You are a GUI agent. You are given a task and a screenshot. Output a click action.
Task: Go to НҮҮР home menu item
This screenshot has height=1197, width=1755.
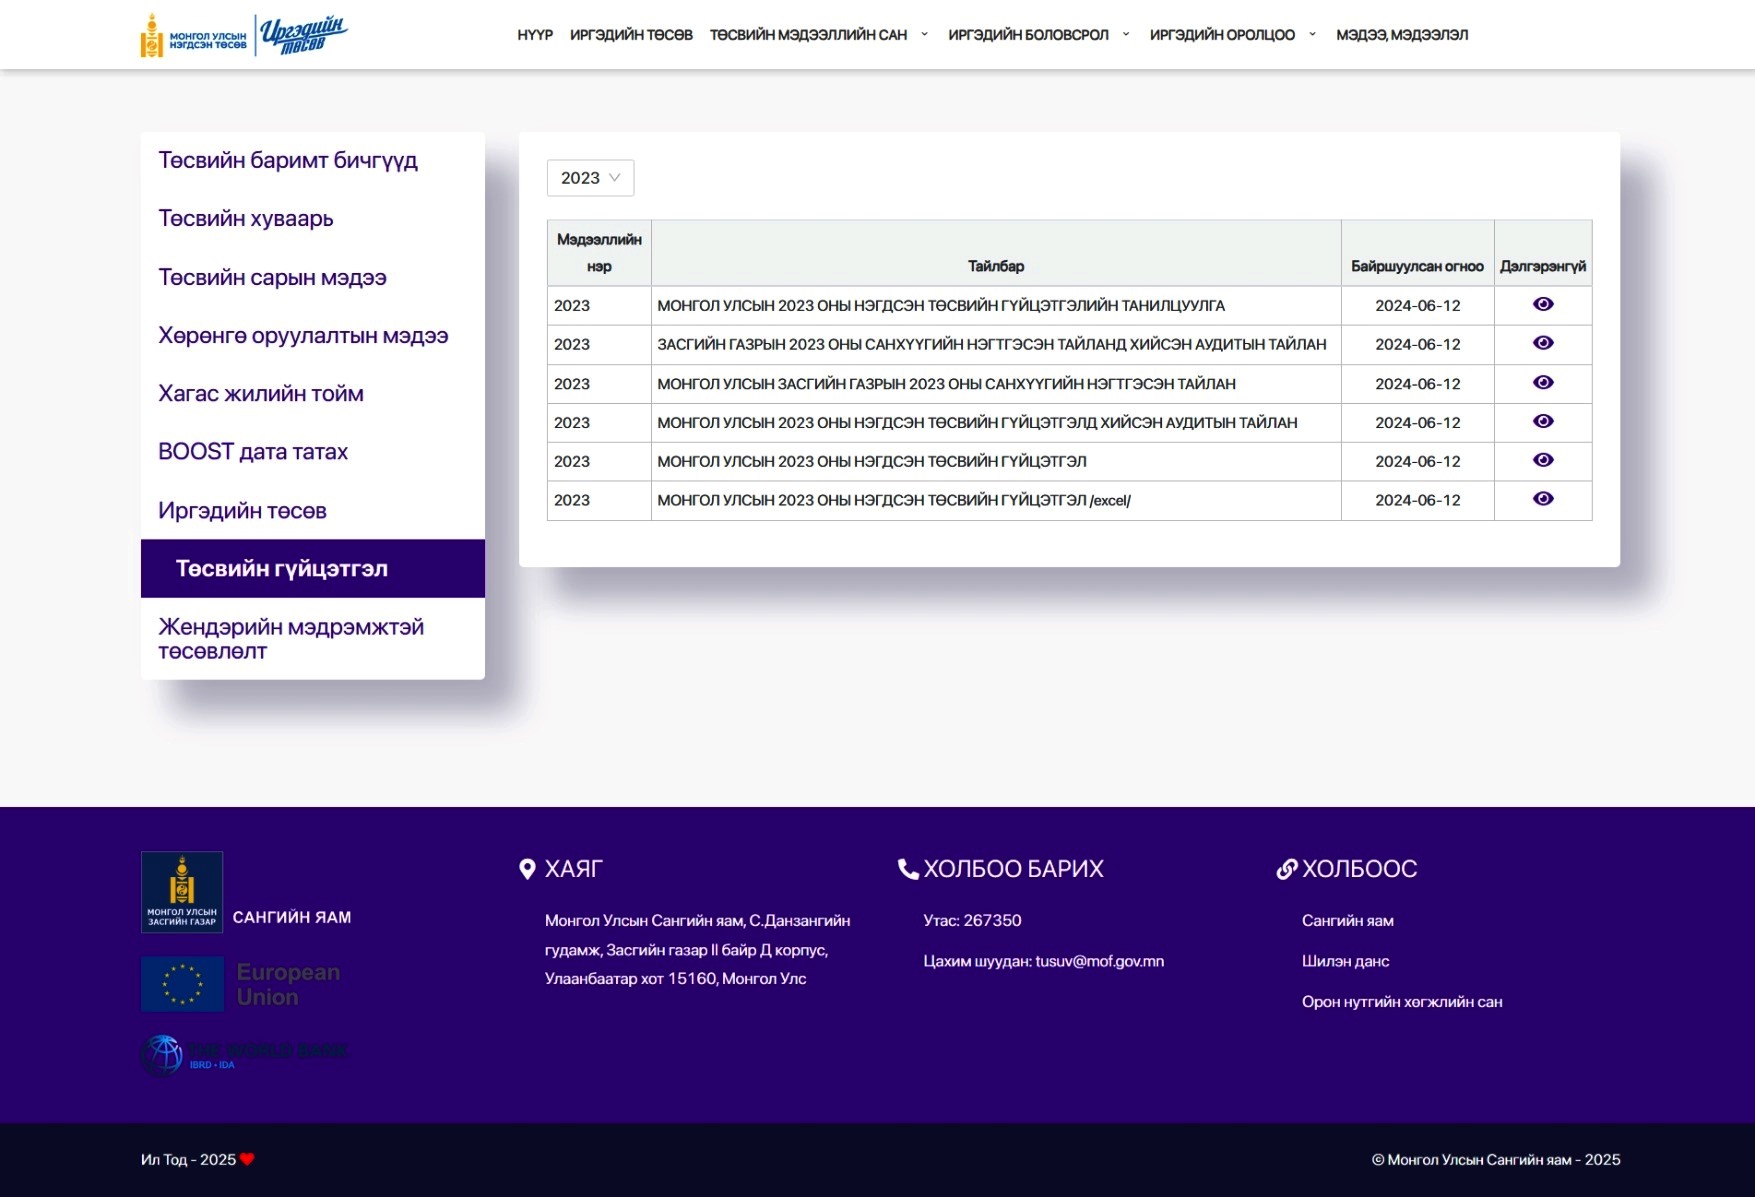coord(535,35)
